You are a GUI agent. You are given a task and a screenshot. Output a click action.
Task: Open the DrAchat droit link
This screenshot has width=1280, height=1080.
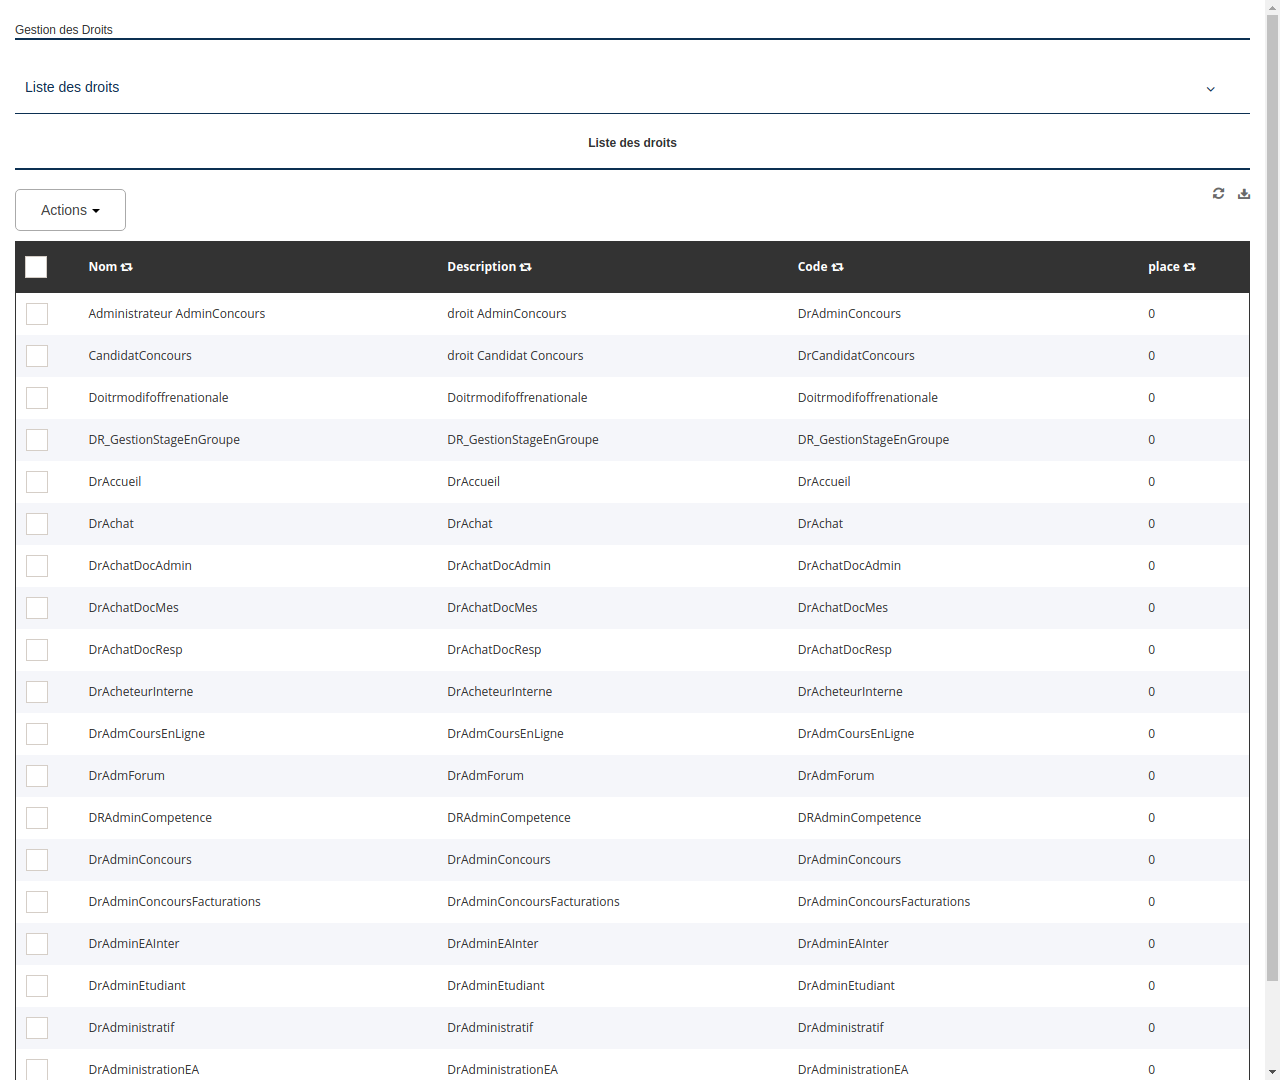111,523
